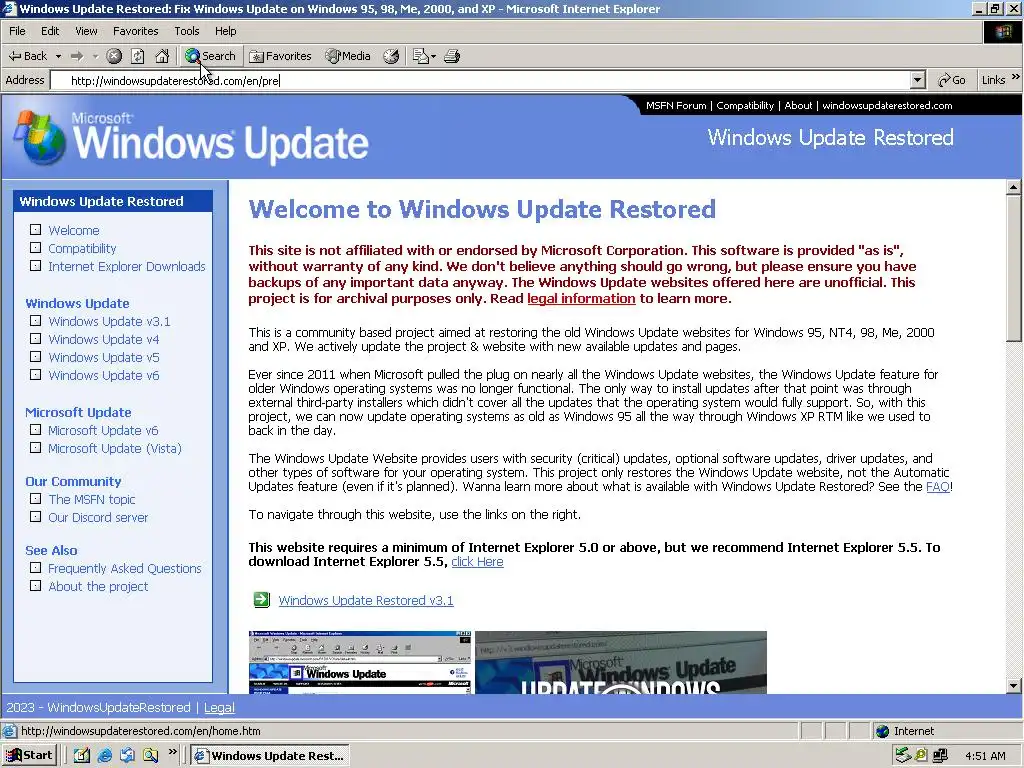Viewport: 1024px width, 768px height.
Task: Open the Forward history dropdown arrow
Action: (95, 56)
